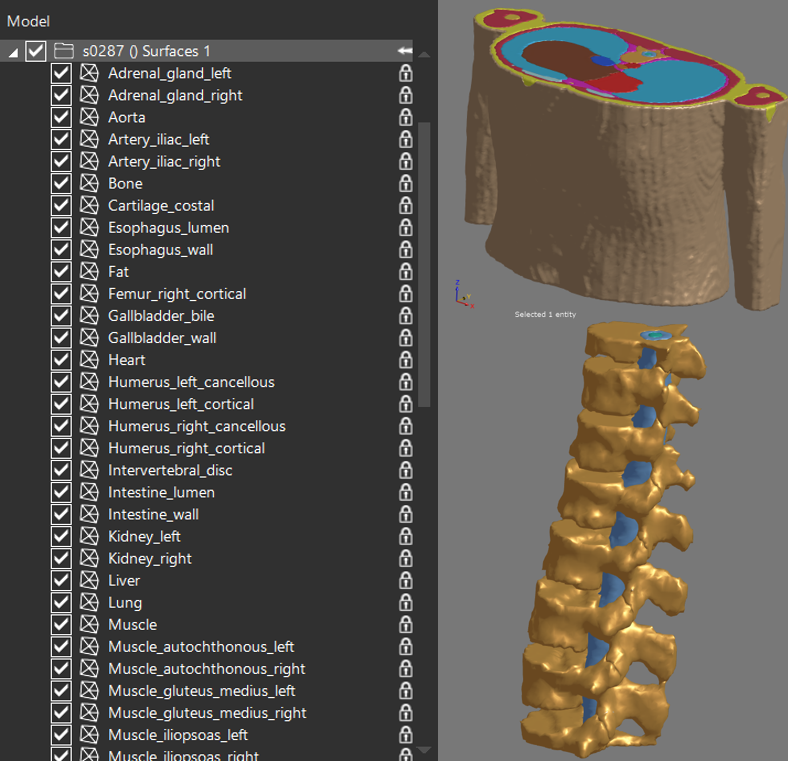Uncheck the Fat surface checkbox
Screen dimensions: 788x761
point(61,272)
